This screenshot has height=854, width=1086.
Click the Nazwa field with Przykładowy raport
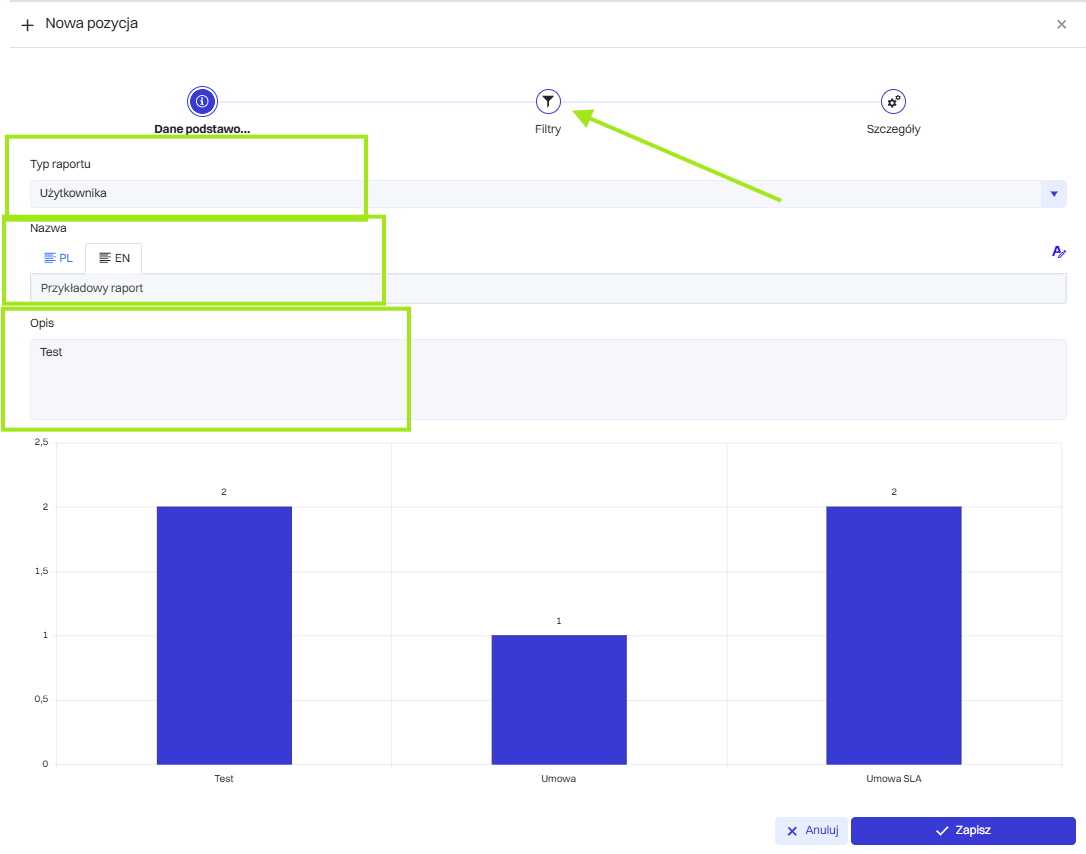click(548, 288)
